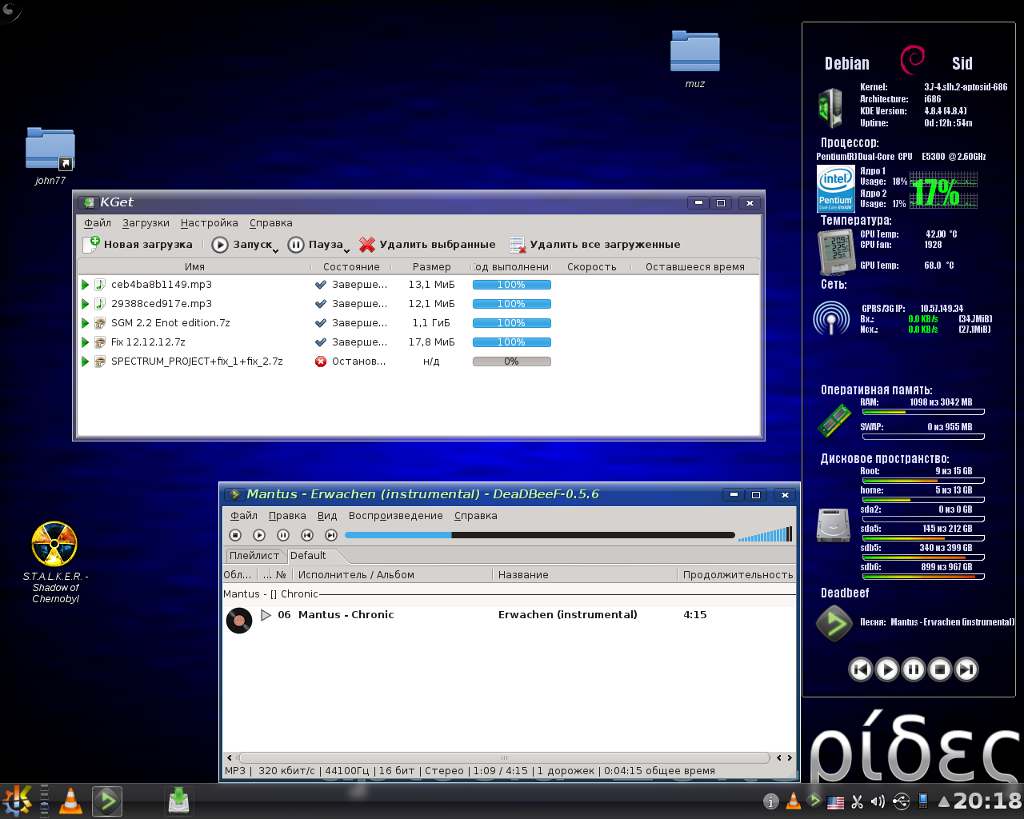Open the Вид menu in DeaDBeeF
Image resolution: width=1024 pixels, height=819 pixels.
click(327, 515)
